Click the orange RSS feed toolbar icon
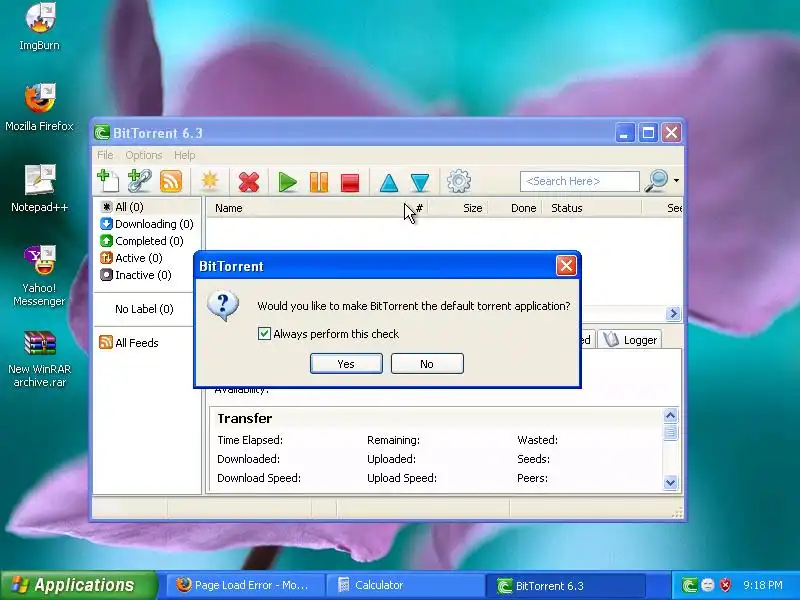This screenshot has height=600, width=800. coord(170,182)
